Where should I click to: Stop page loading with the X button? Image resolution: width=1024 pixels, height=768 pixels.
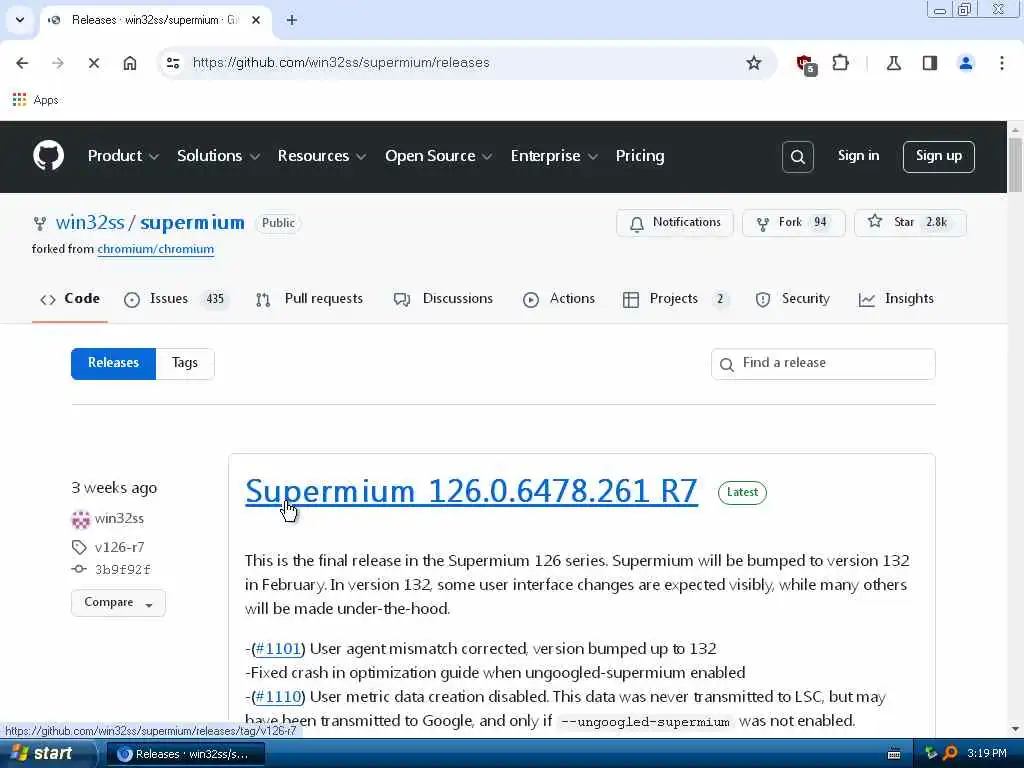pyautogui.click(x=93, y=63)
